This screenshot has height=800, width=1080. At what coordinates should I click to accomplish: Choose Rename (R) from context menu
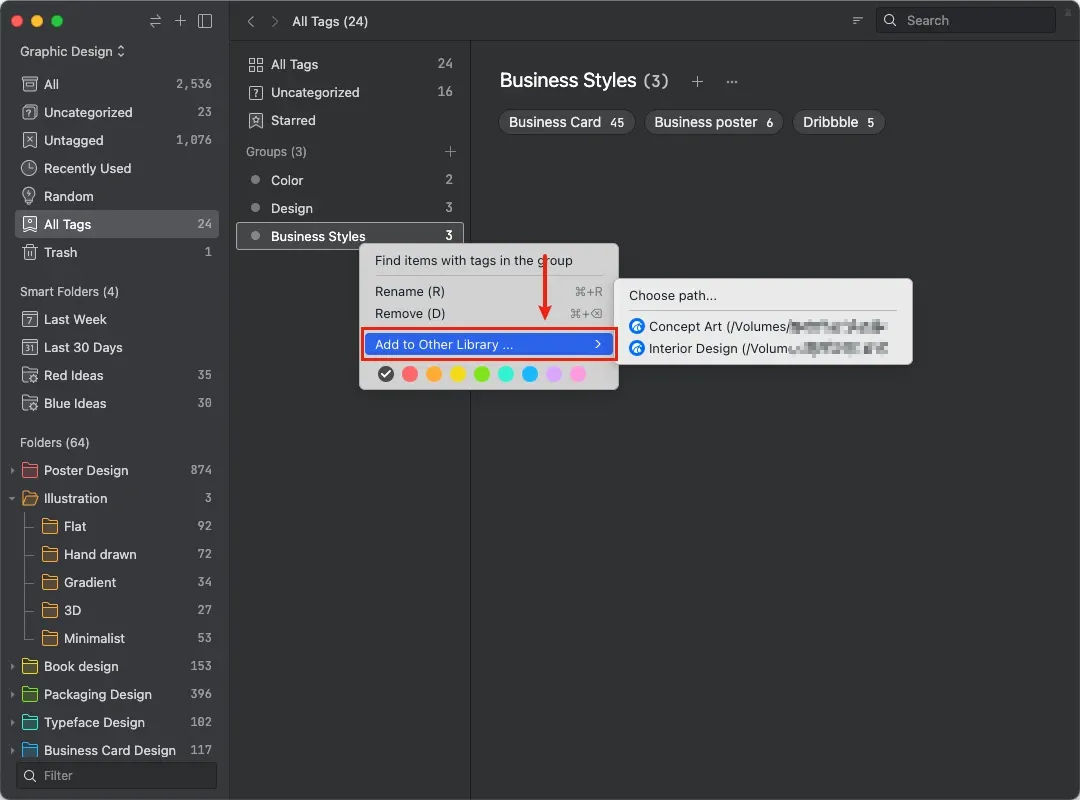(x=488, y=291)
